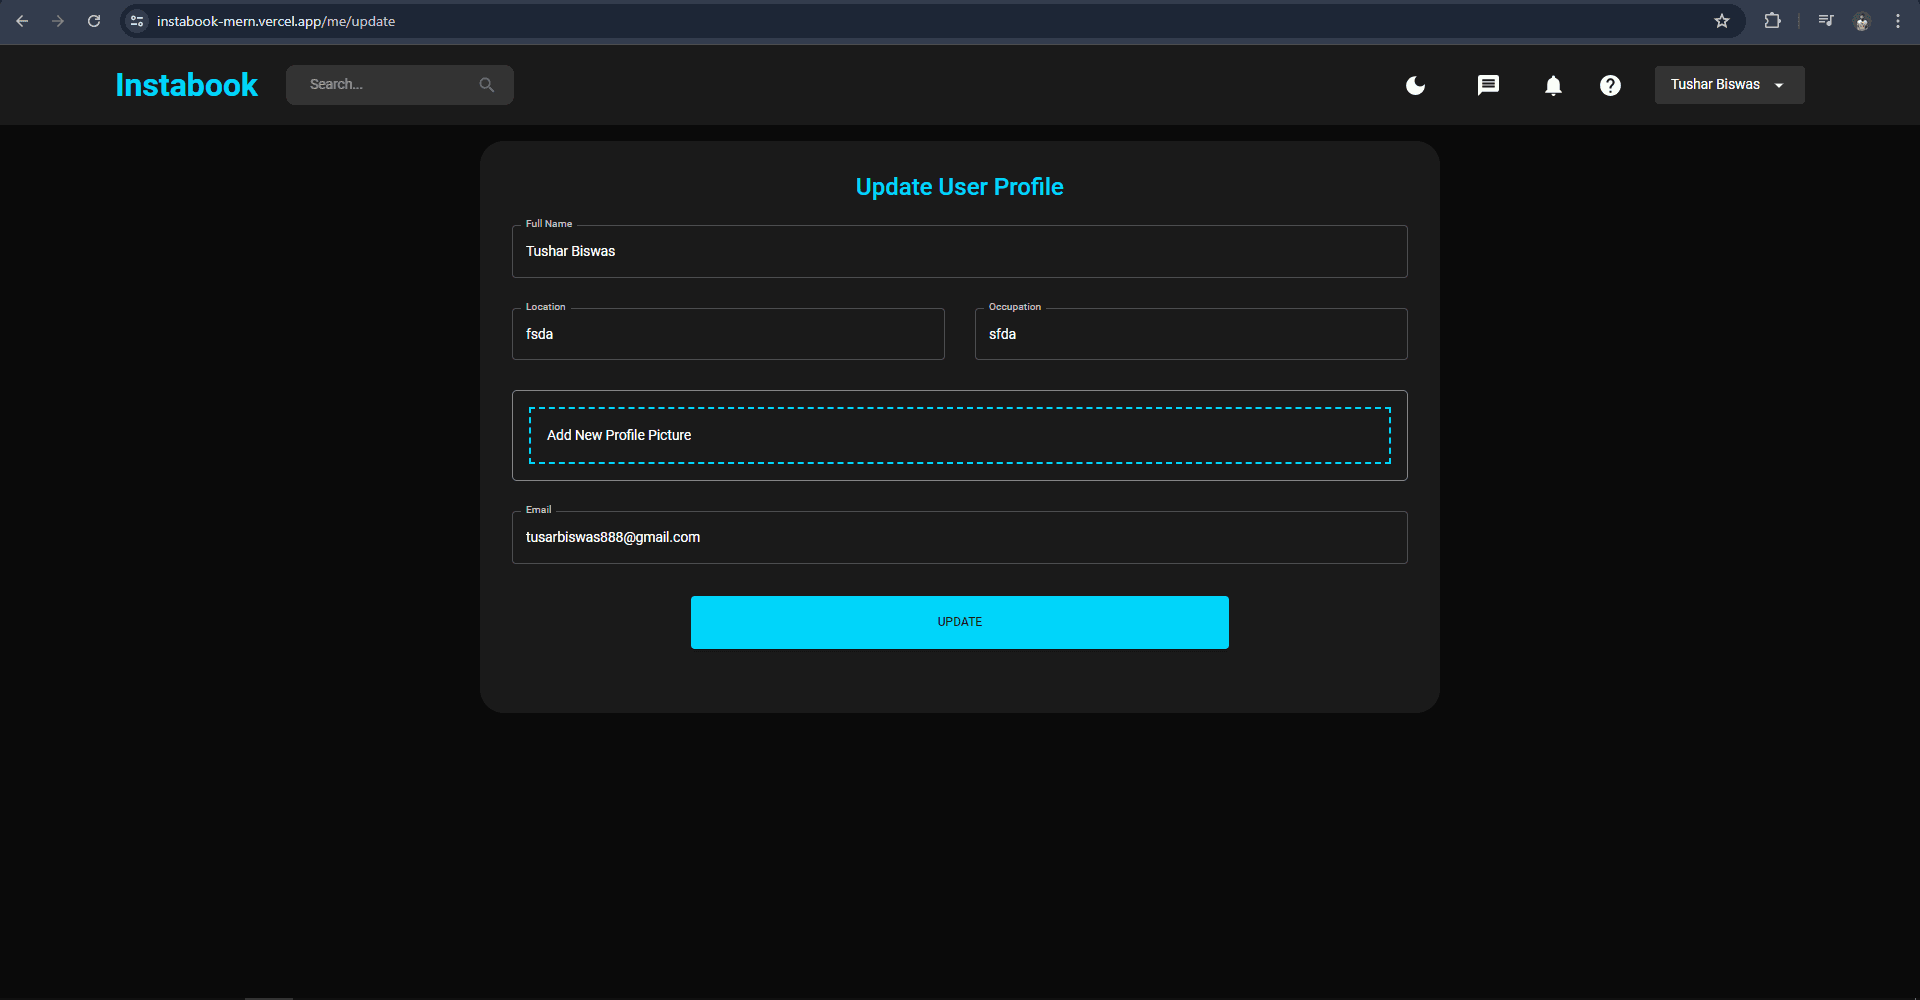The width and height of the screenshot is (1920, 1000).
Task: Open the browser profile avatar
Action: pyautogui.click(x=1862, y=20)
